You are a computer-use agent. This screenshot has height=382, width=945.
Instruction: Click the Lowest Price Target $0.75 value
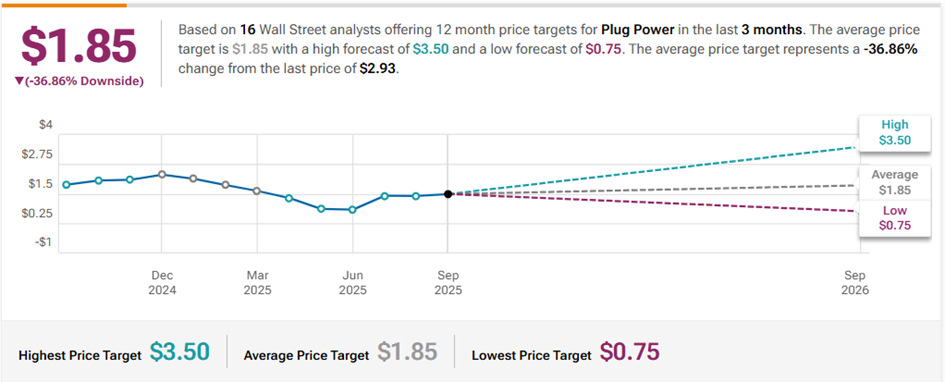coord(630,351)
